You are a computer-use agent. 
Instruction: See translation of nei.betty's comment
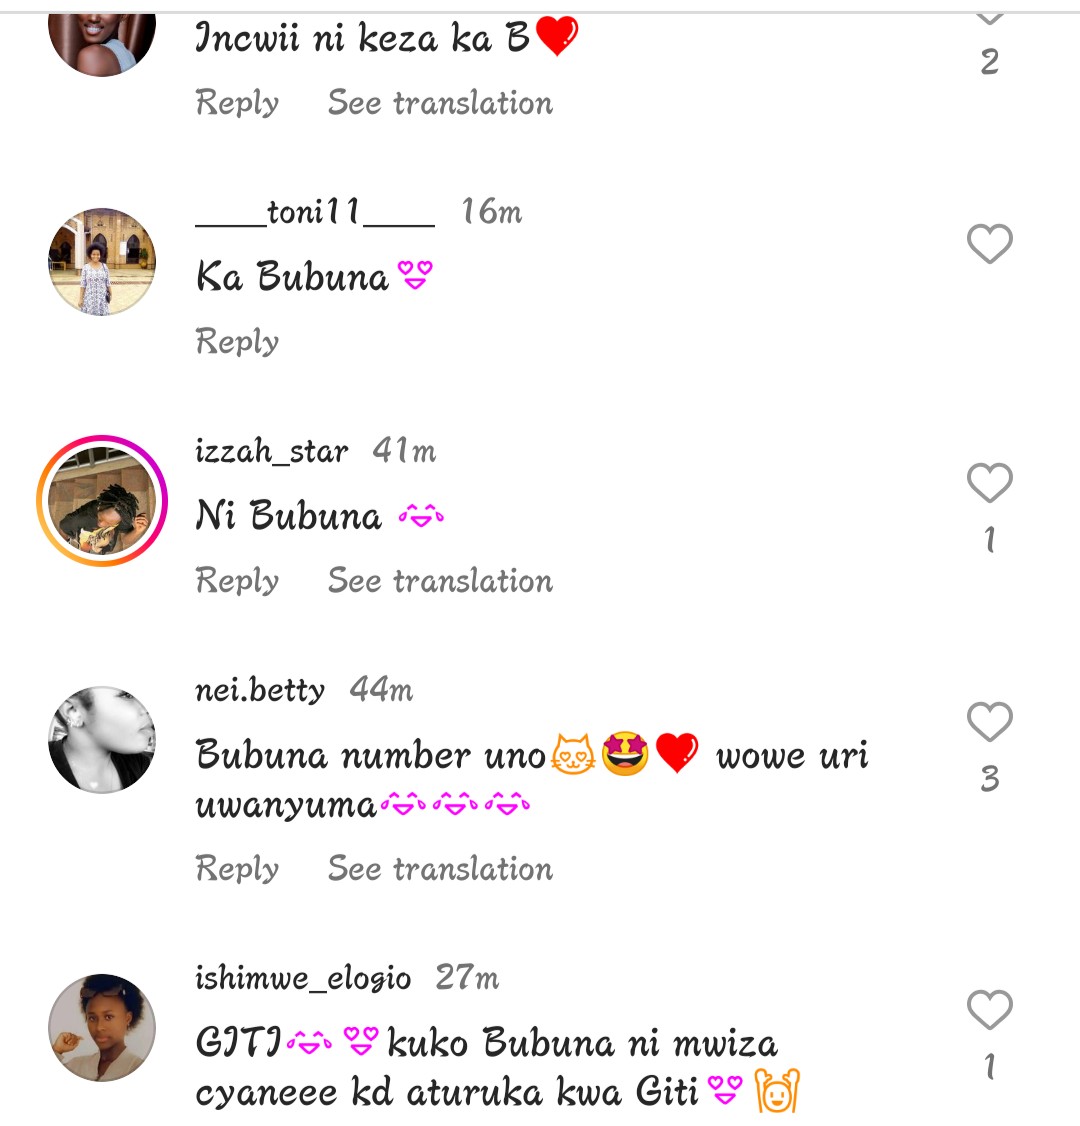coord(440,869)
